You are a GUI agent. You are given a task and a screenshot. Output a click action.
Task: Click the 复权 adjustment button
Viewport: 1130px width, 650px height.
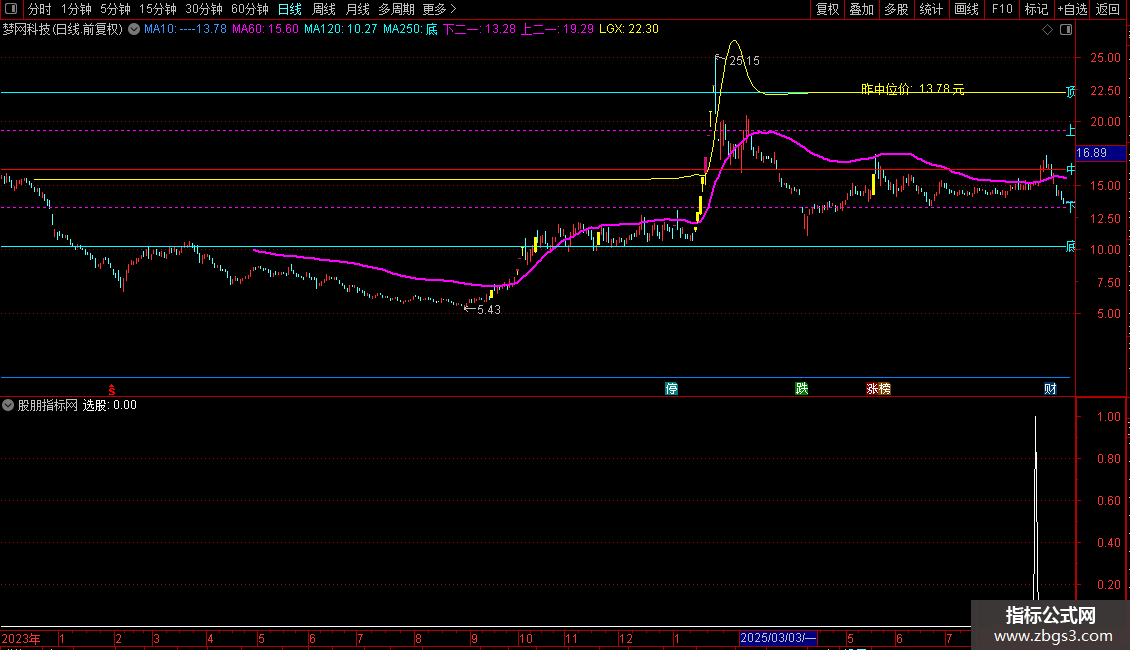point(827,9)
